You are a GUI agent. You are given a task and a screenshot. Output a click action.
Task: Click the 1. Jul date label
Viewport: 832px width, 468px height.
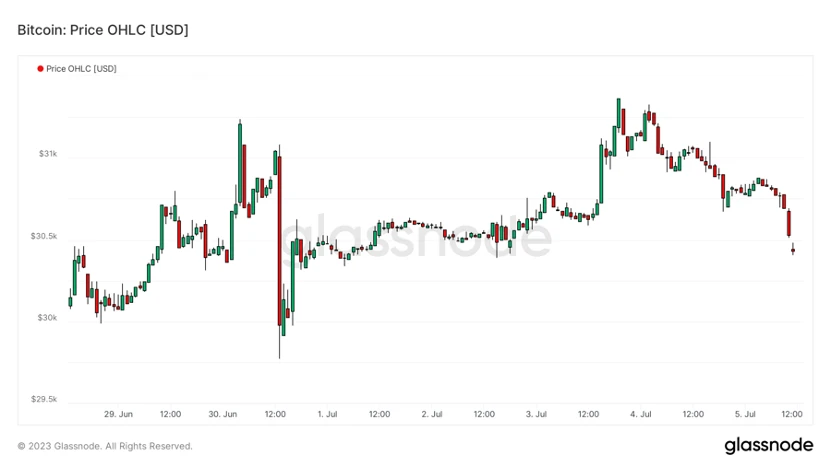327,414
